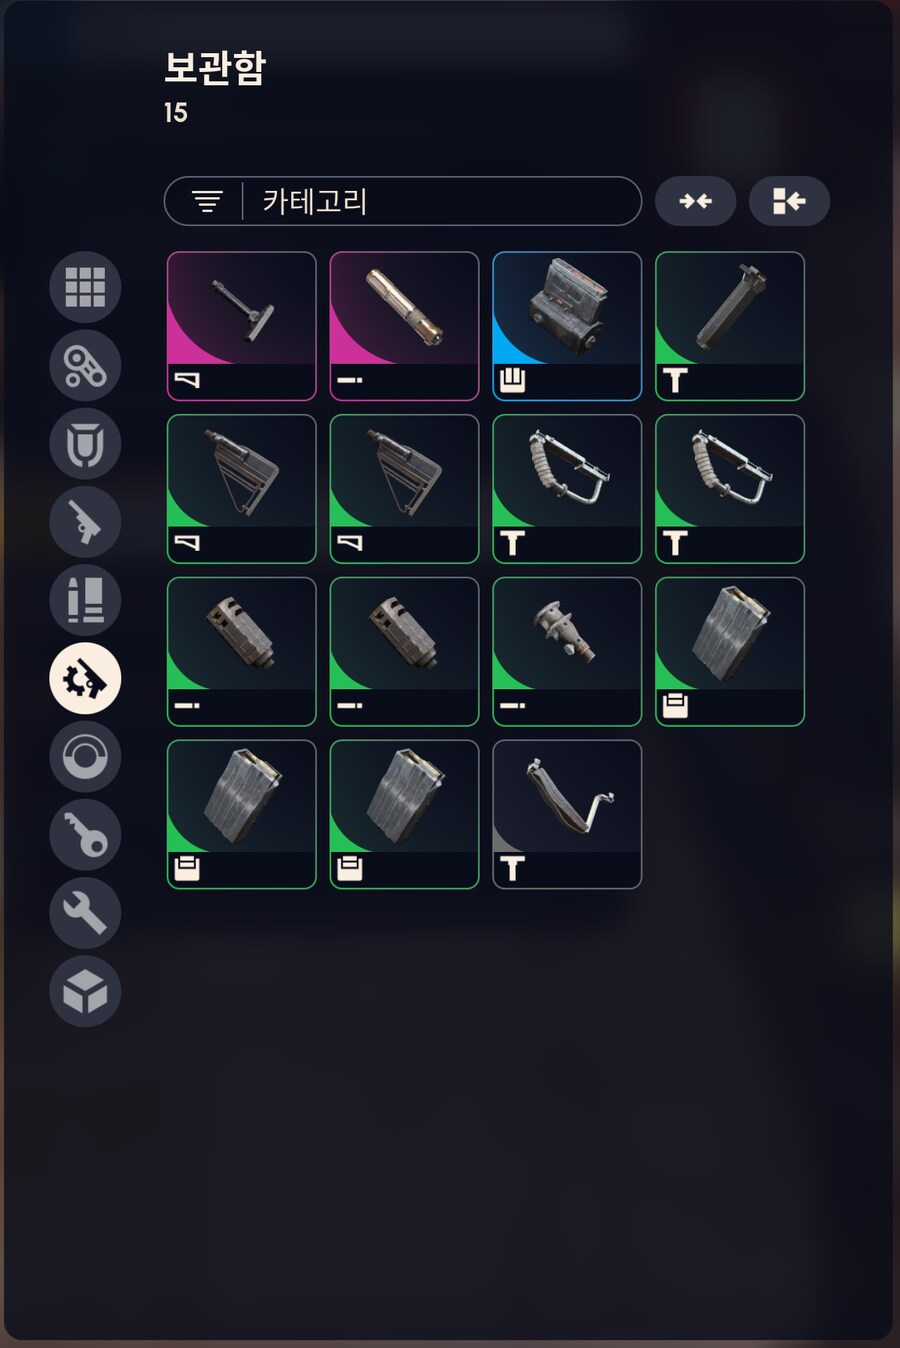Filter by weapons pistol icon
Image resolution: width=900 pixels, height=1348 pixels.
click(85, 522)
